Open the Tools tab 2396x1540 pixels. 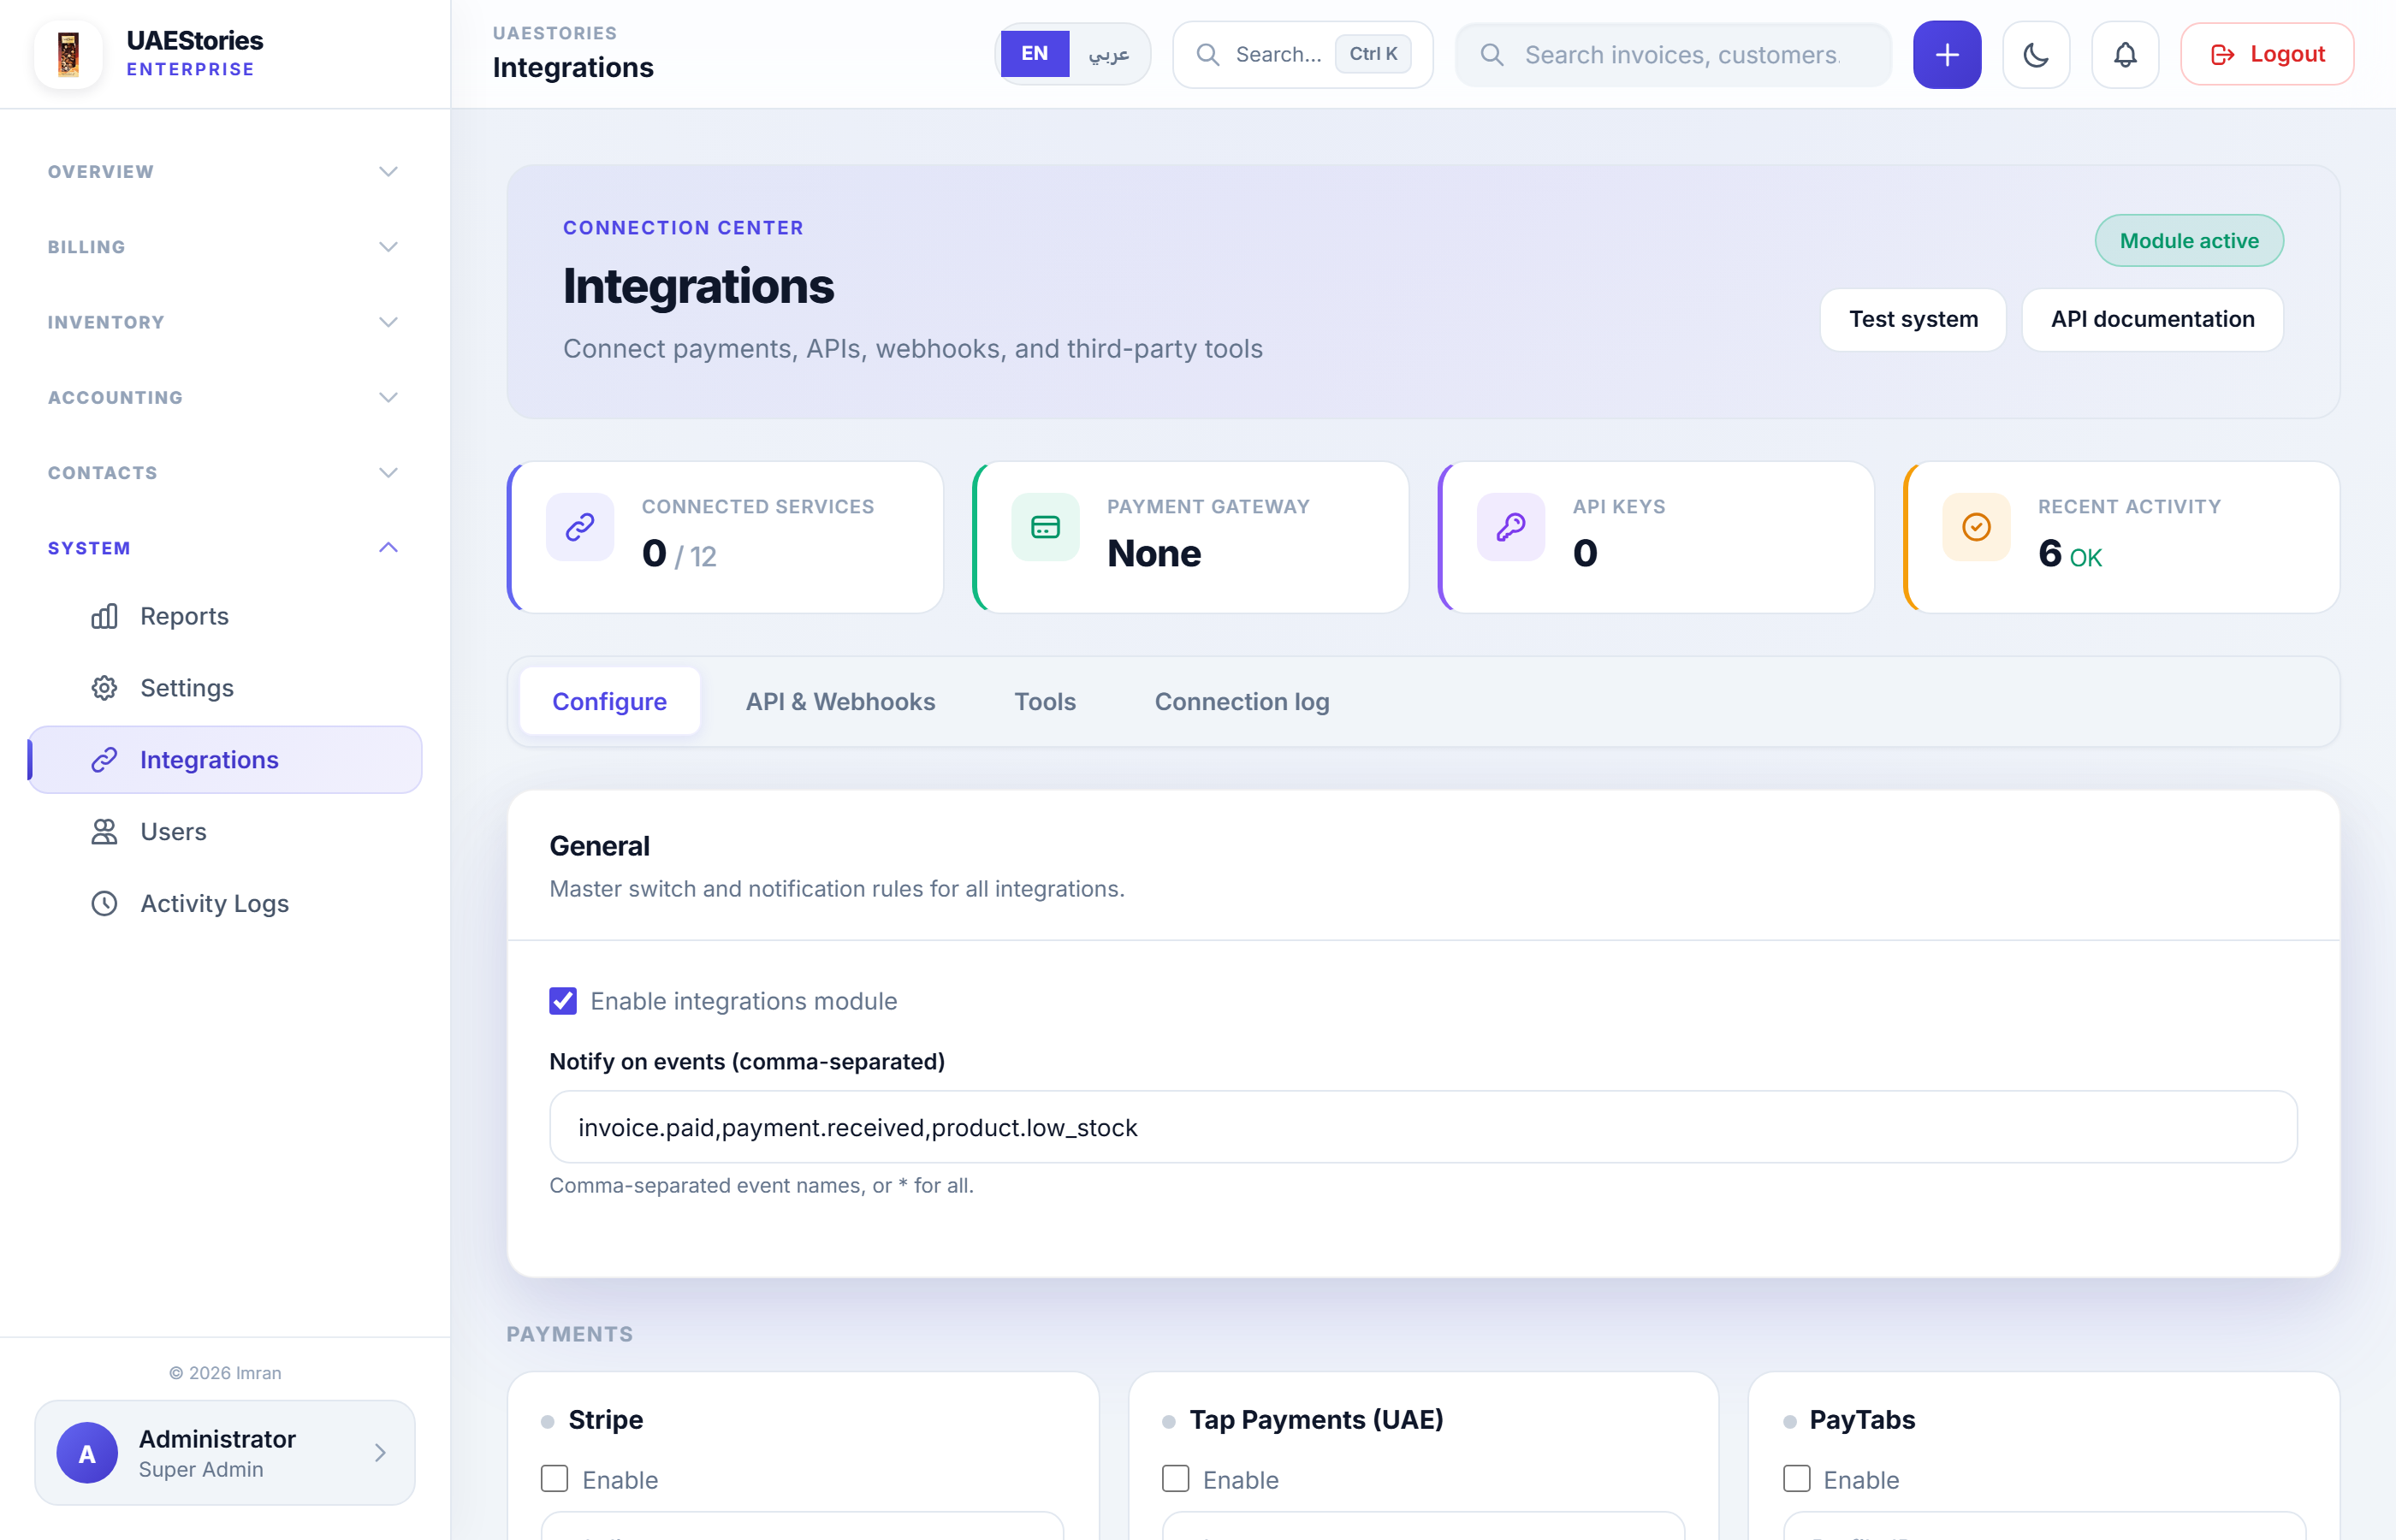(x=1045, y=702)
